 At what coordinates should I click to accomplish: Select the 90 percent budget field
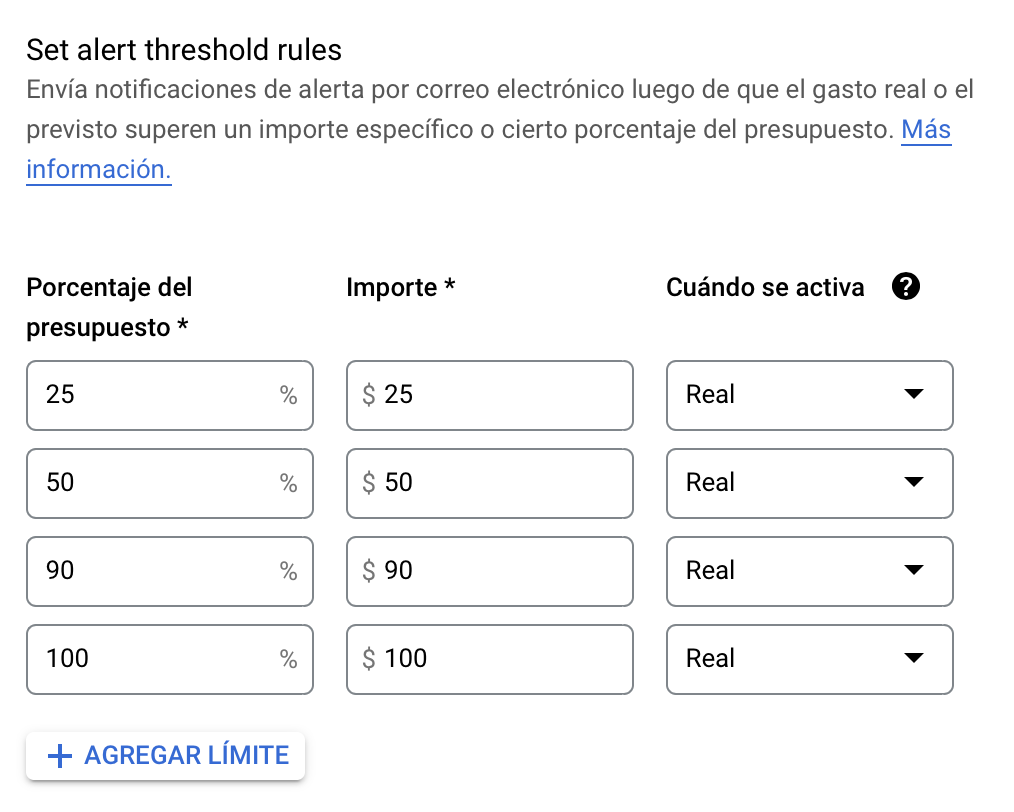pyautogui.click(x=170, y=571)
